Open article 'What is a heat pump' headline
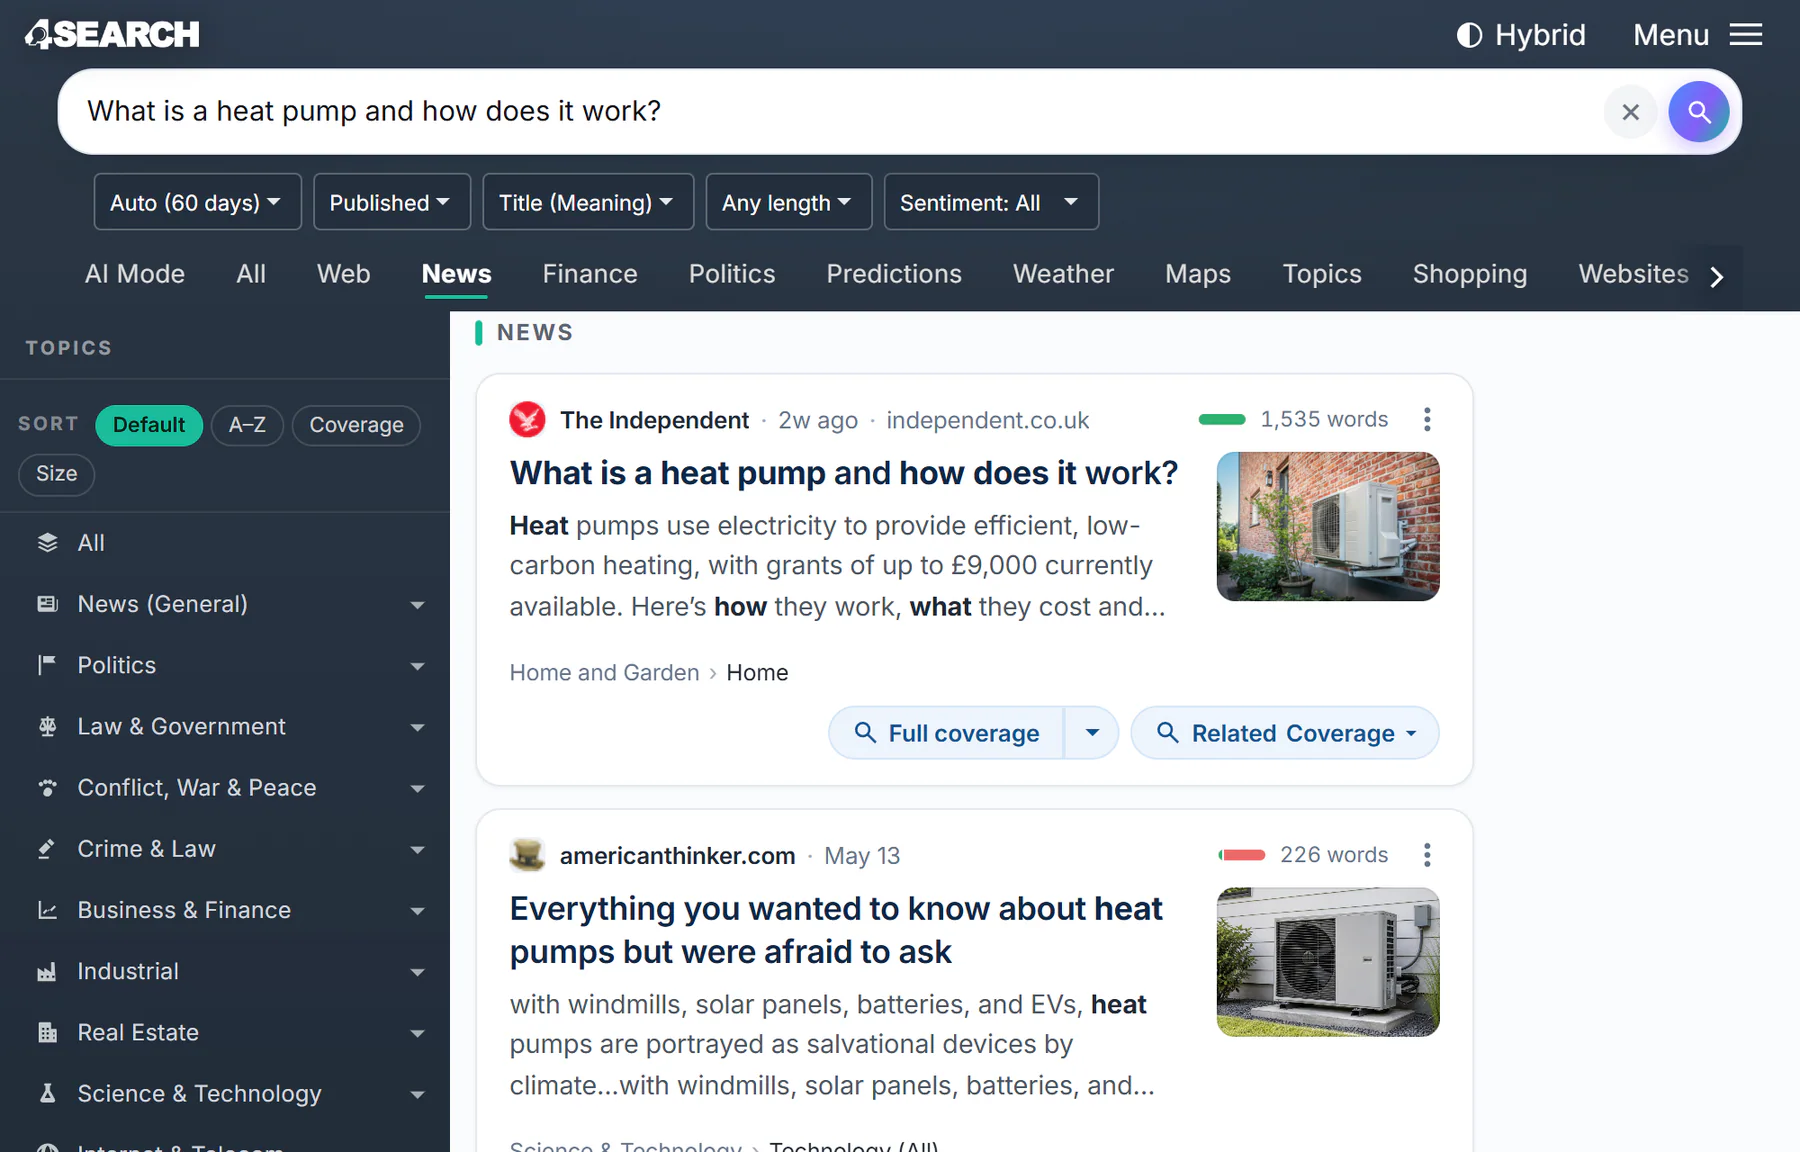Image resolution: width=1800 pixels, height=1152 pixels. pyautogui.click(x=844, y=473)
